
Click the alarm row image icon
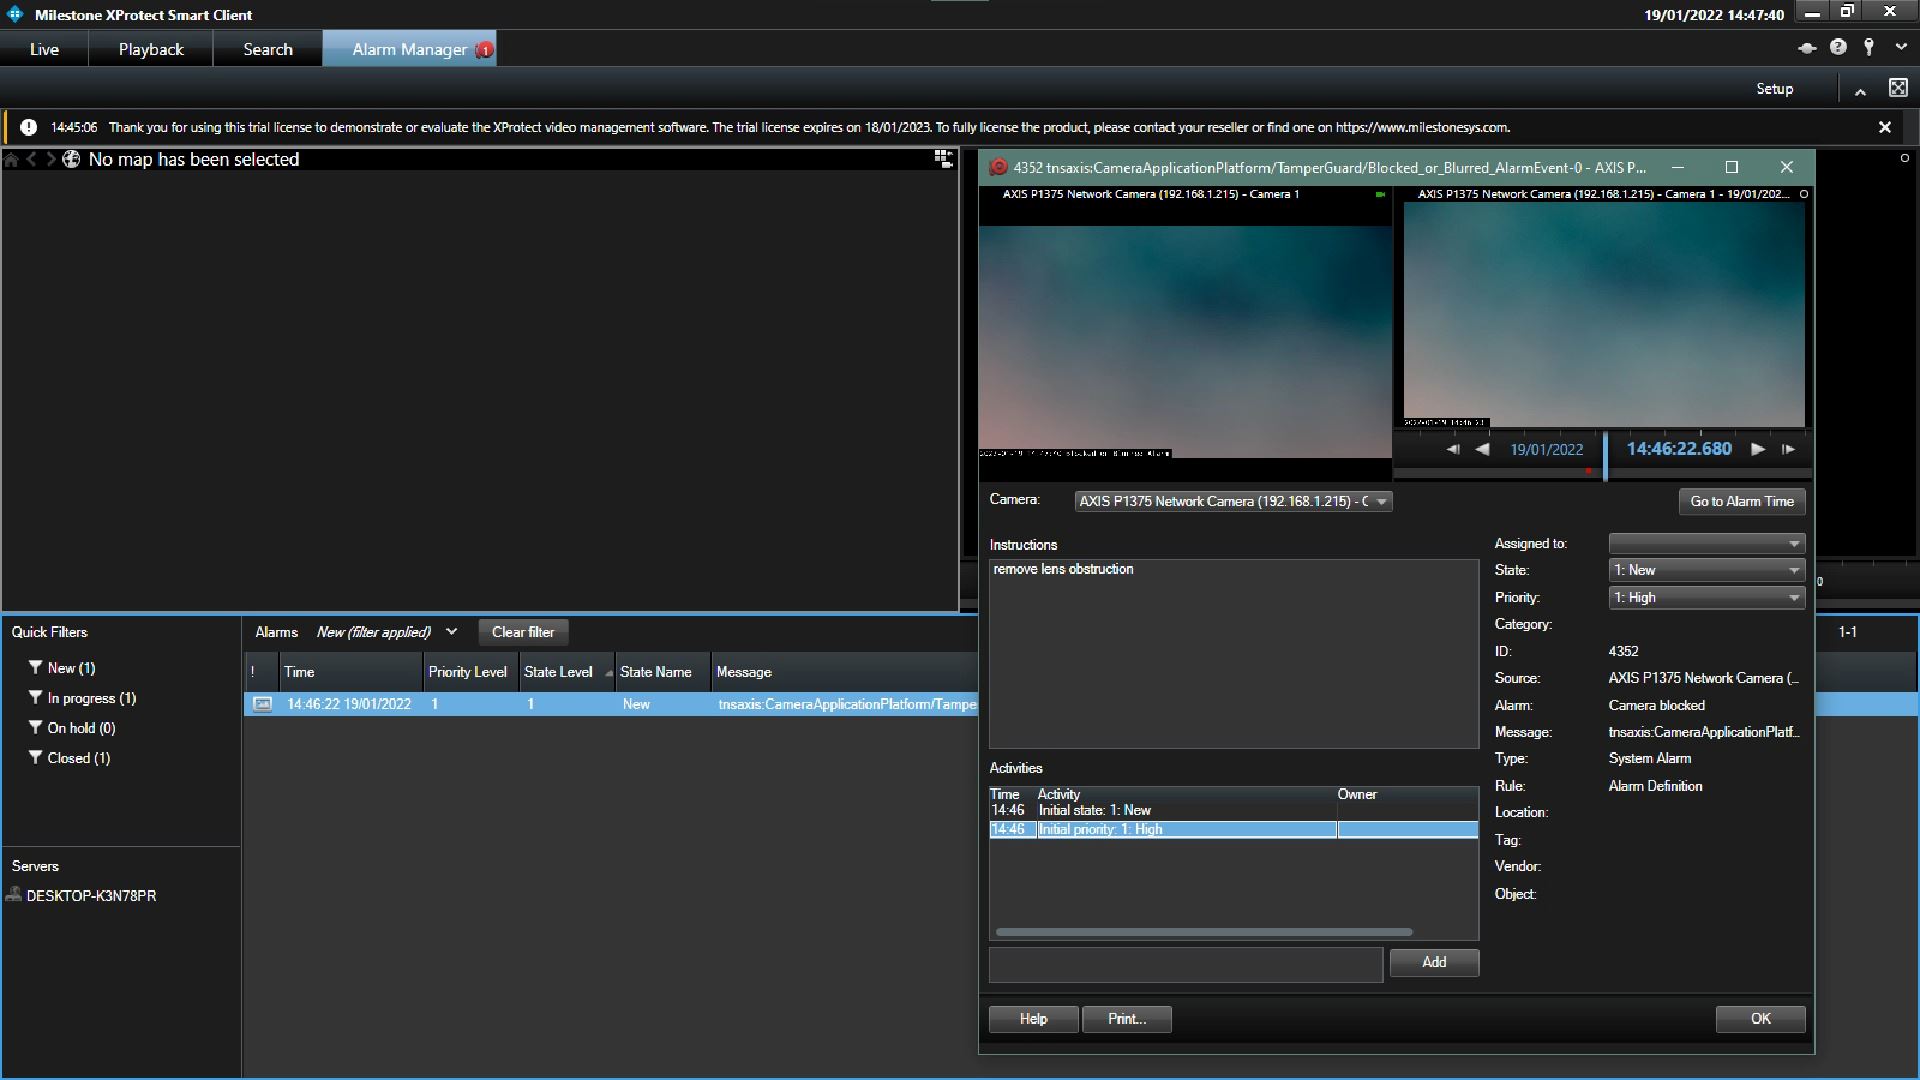(262, 704)
